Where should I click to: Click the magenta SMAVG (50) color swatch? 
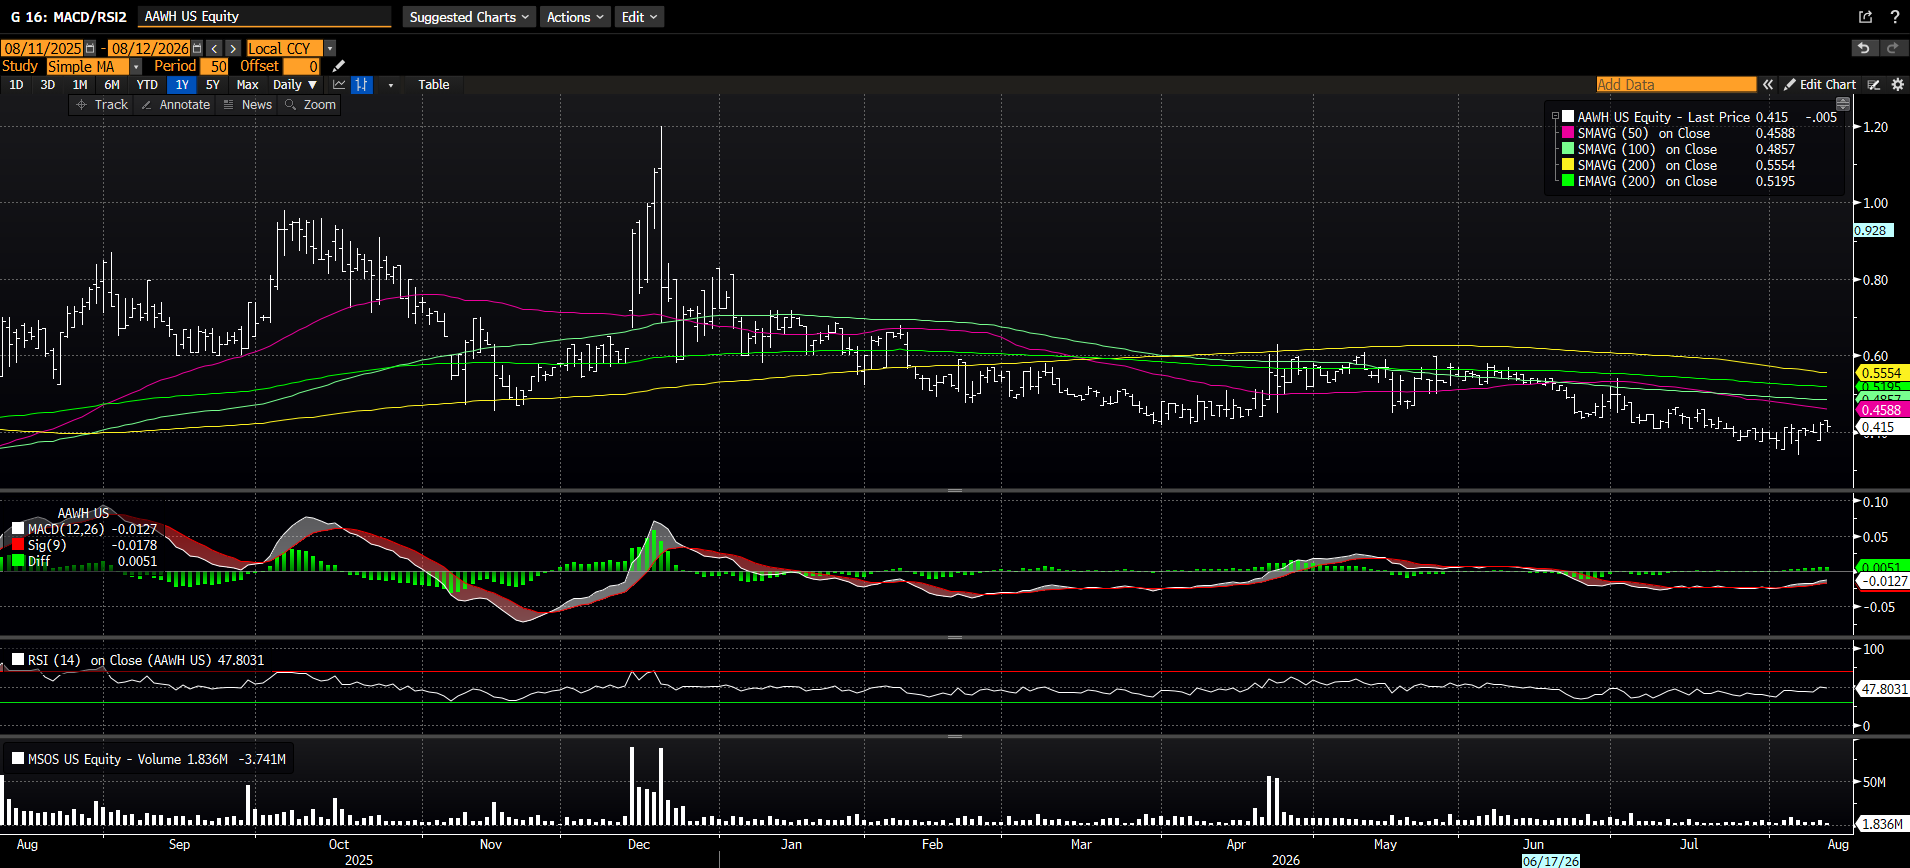point(1568,133)
